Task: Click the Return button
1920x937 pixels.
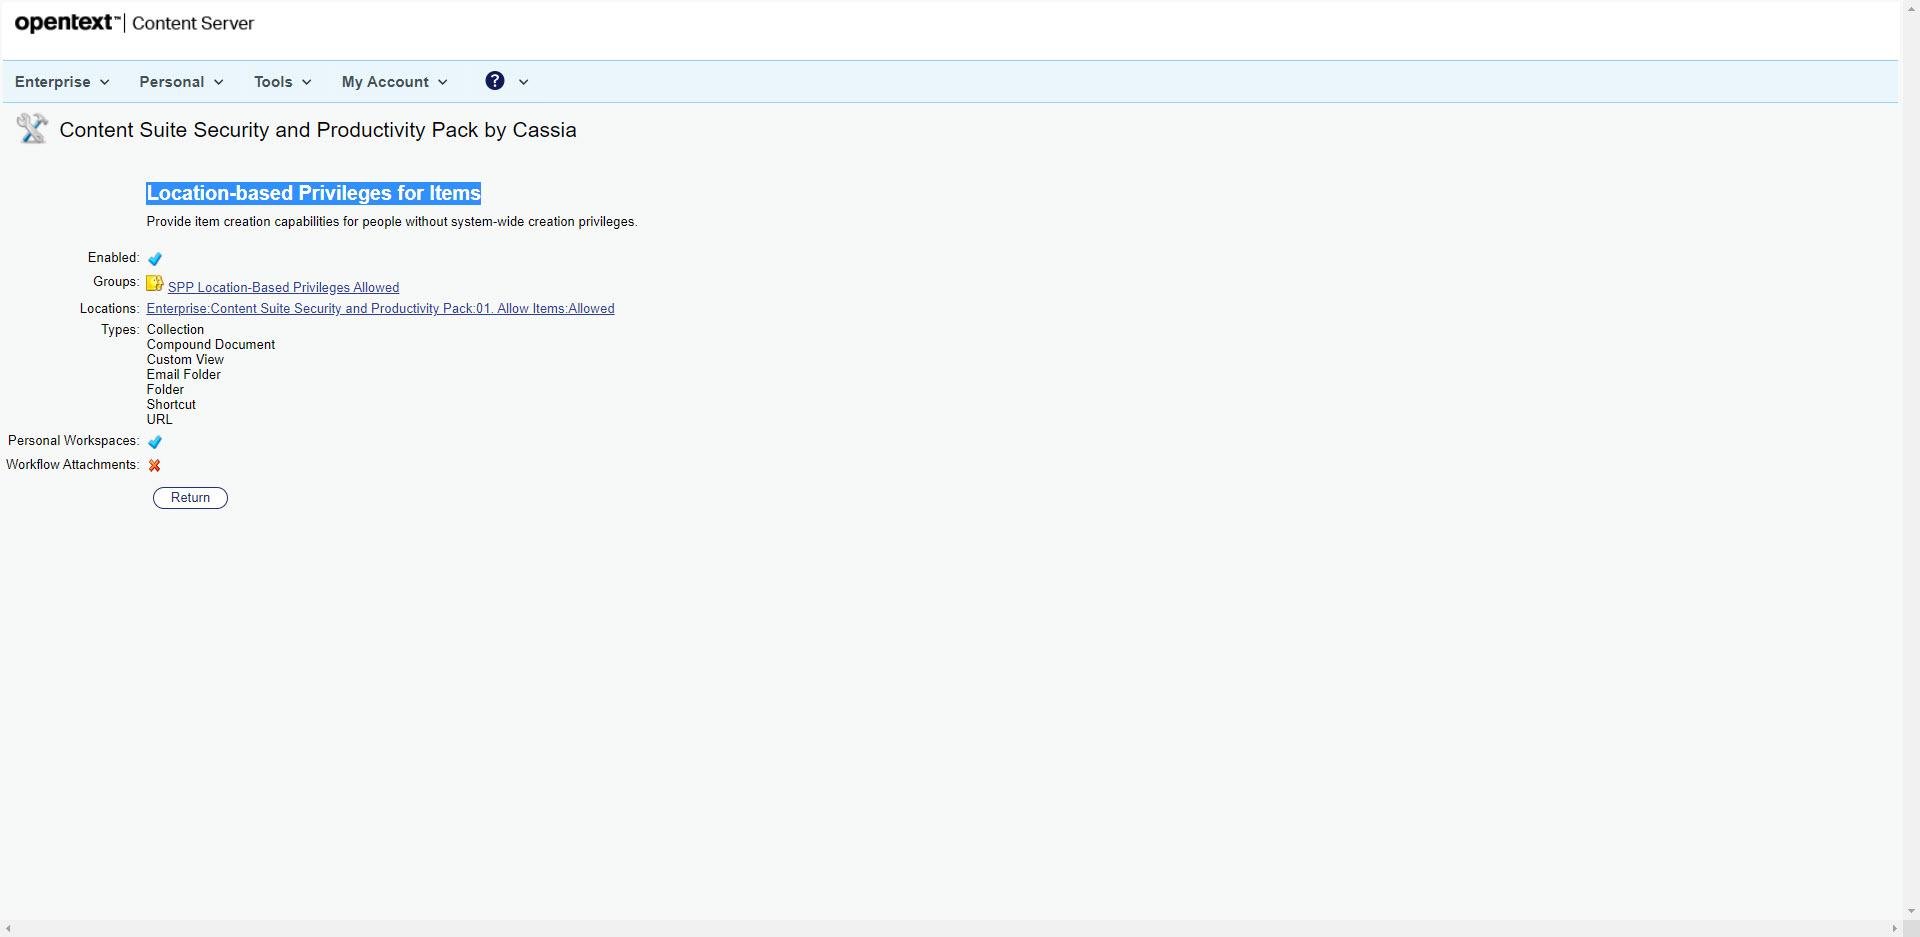Action: click(x=190, y=498)
